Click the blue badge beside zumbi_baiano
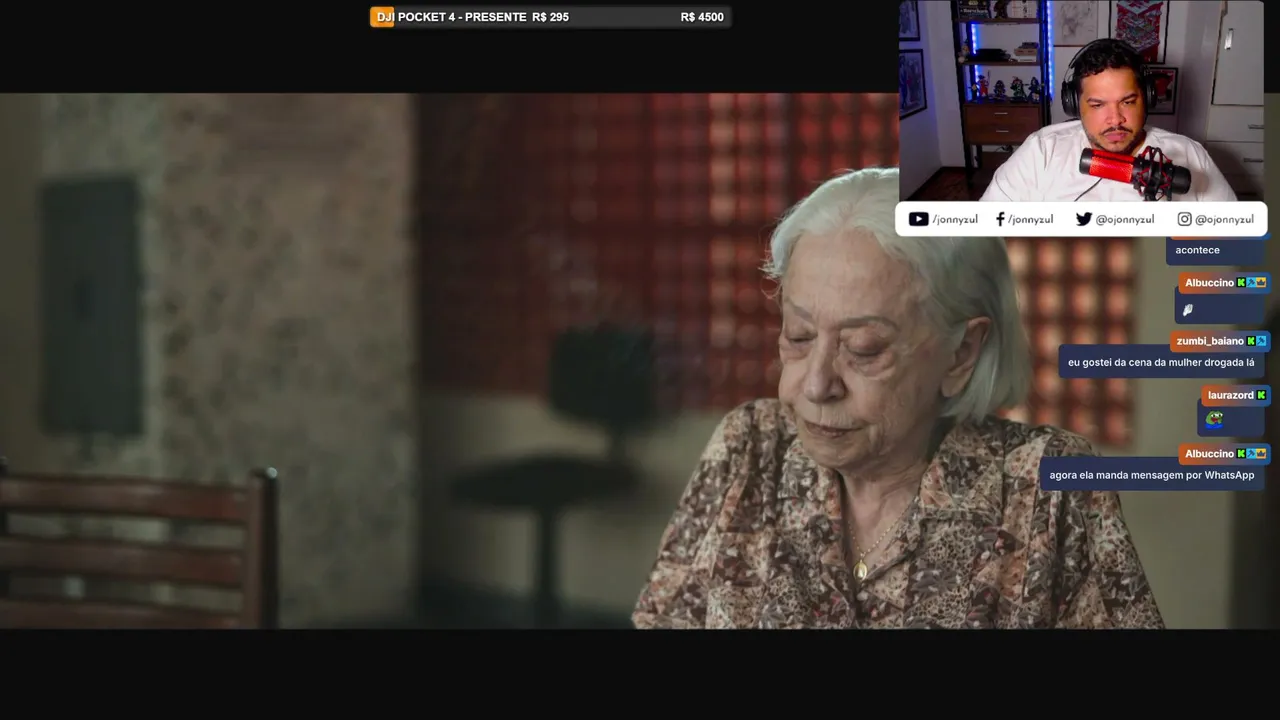 [x=1261, y=341]
